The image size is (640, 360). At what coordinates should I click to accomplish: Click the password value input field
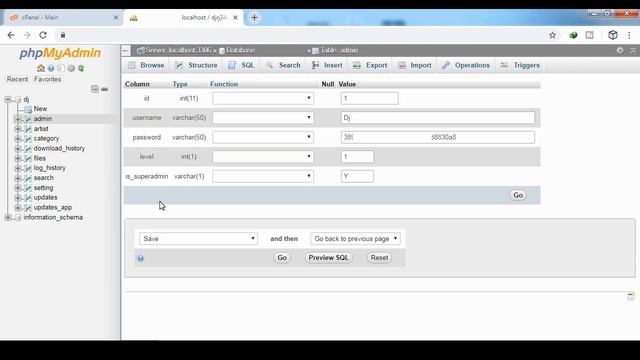point(438,137)
